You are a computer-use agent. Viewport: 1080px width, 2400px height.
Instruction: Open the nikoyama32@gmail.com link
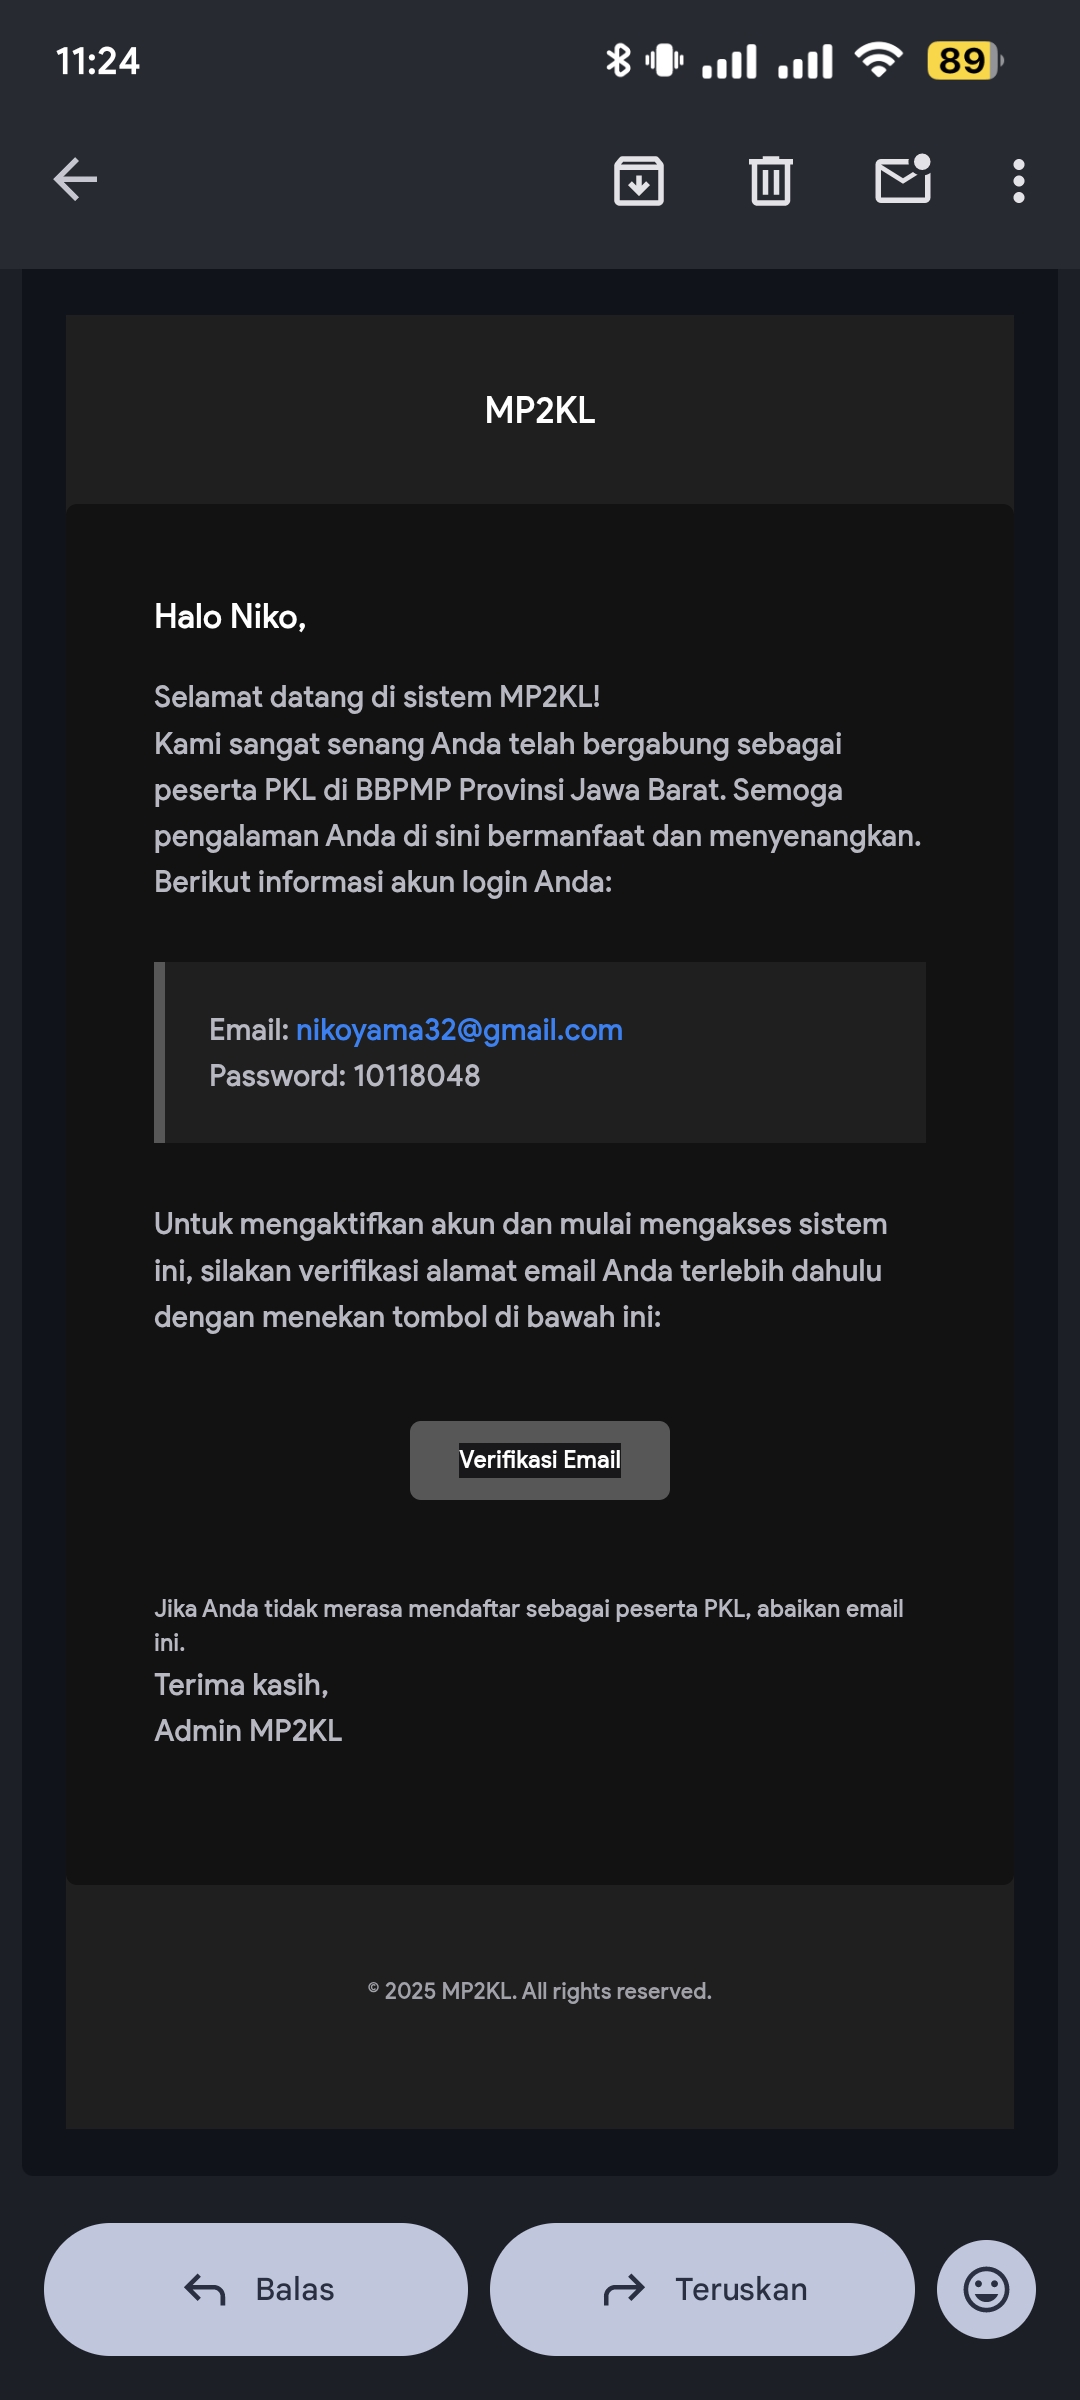(x=459, y=1030)
